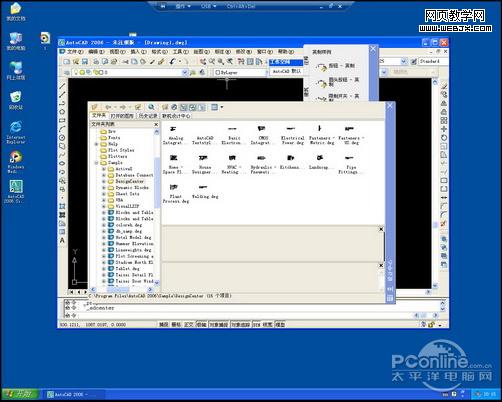Switch to 历史记录 tab in DesignCenter
The height and width of the screenshot is (402, 502).
coord(148,116)
